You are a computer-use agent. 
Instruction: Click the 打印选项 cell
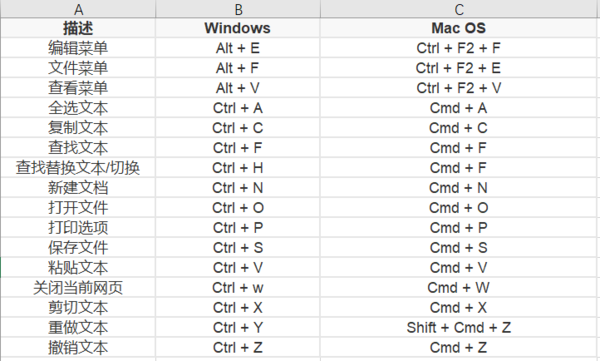point(78,227)
